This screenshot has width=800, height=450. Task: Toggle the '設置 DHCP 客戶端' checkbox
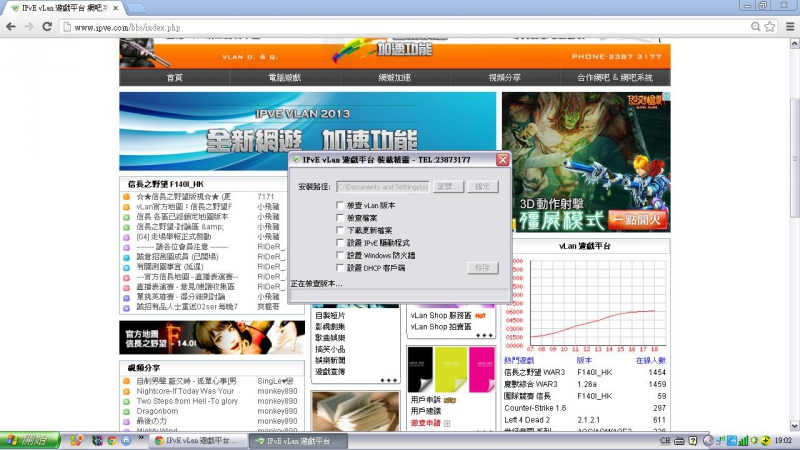tap(341, 268)
